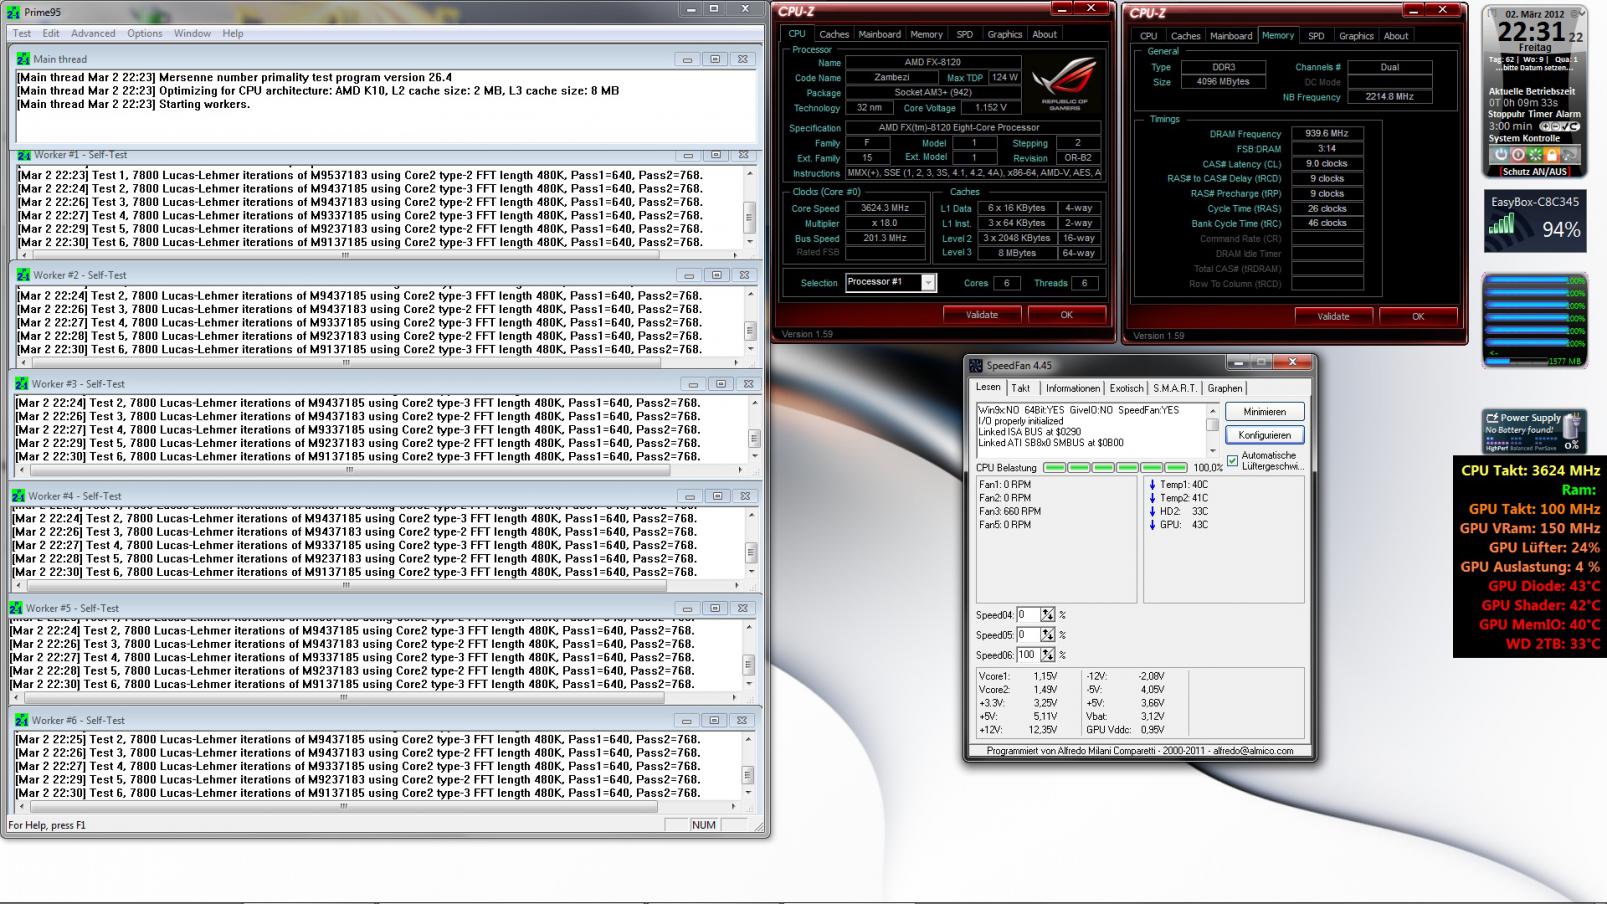The image size is (1607, 904).
Task: Click the Speed04 value field in SpeedFan
Action: (1028, 615)
